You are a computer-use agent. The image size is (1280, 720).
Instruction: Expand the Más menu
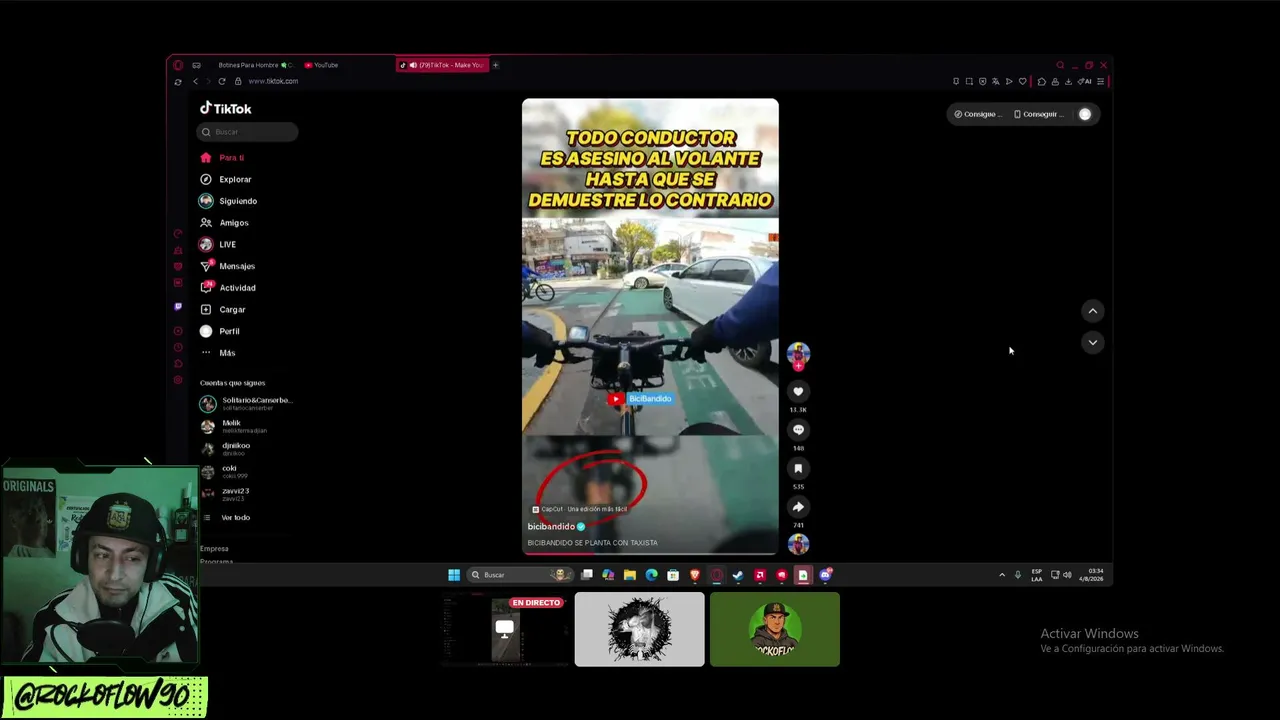[218, 353]
